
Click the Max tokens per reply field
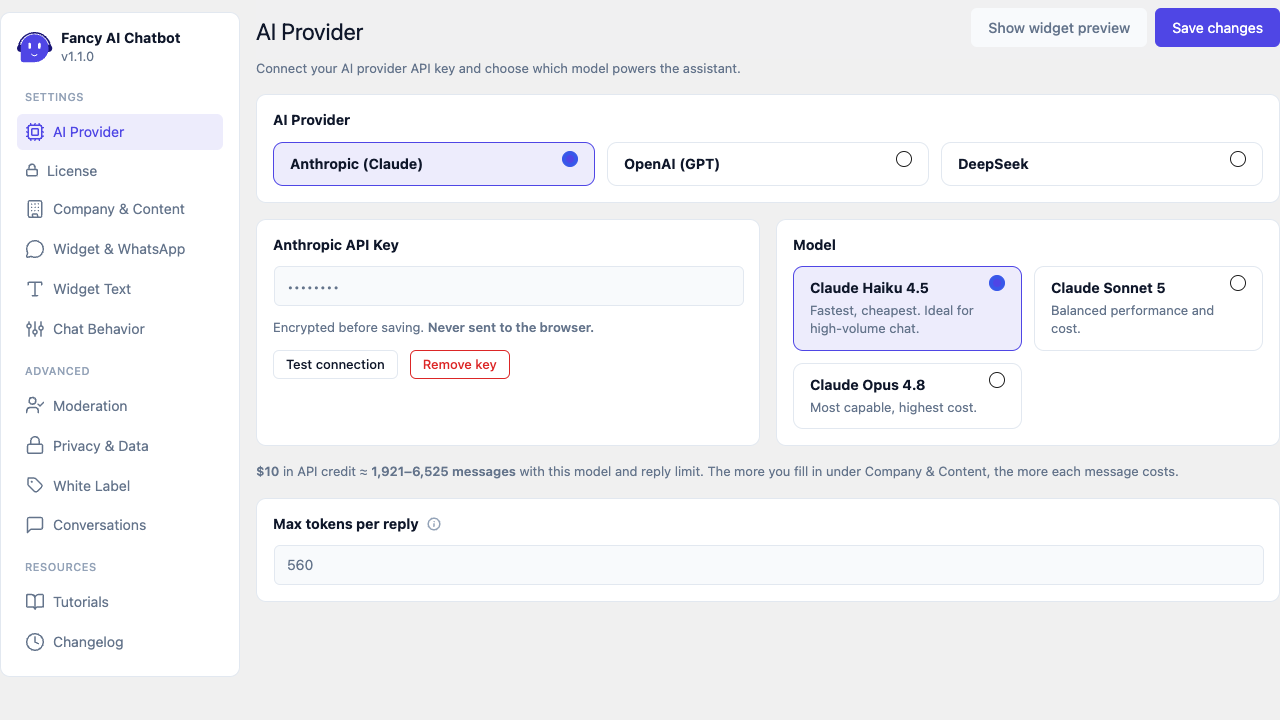pyautogui.click(x=768, y=565)
